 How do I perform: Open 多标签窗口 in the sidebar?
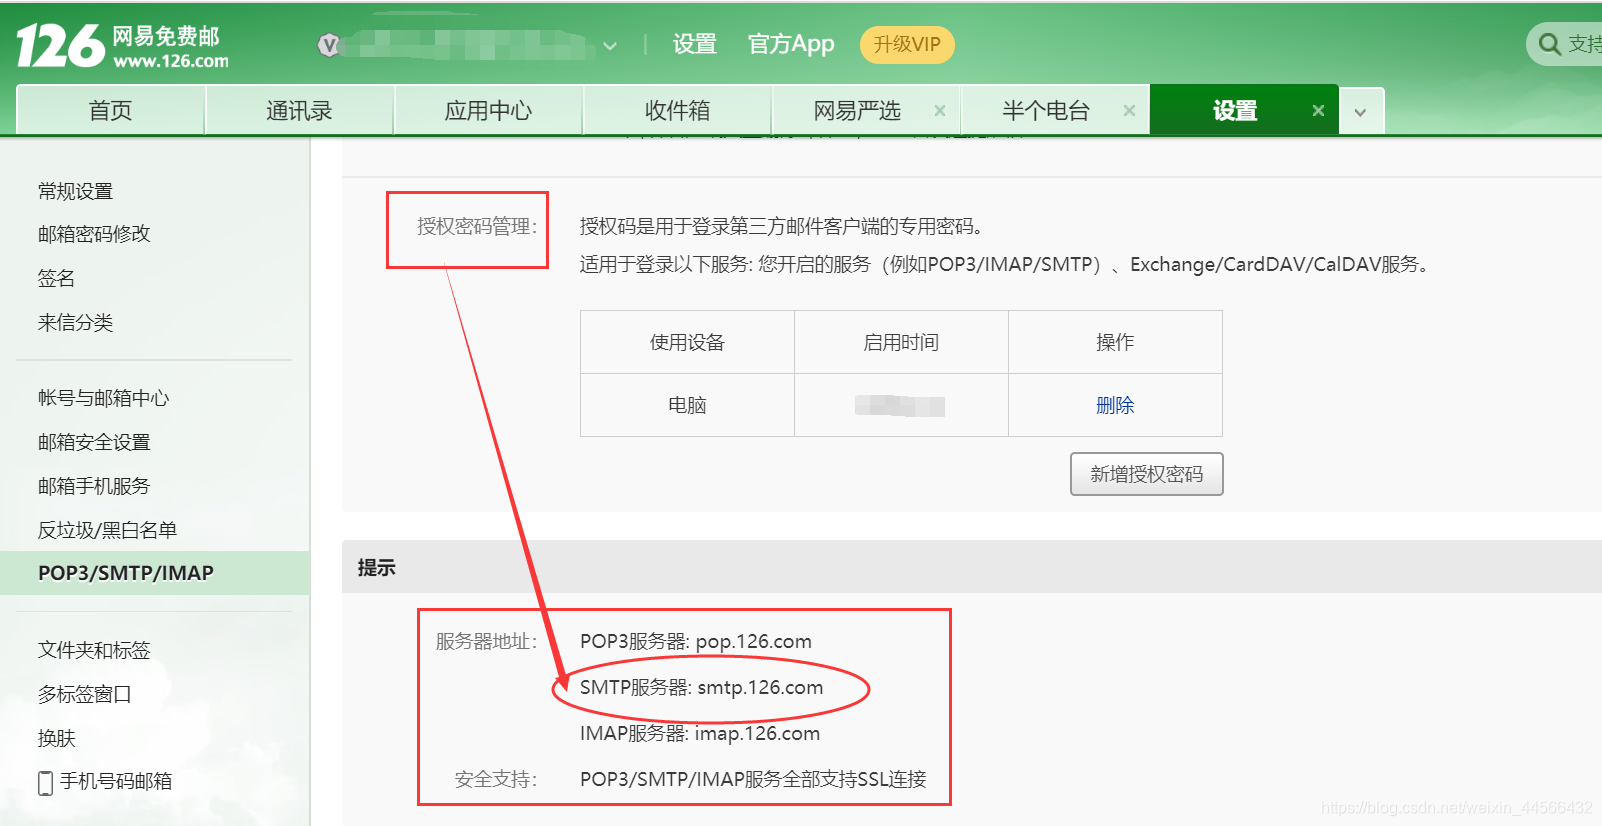(85, 694)
